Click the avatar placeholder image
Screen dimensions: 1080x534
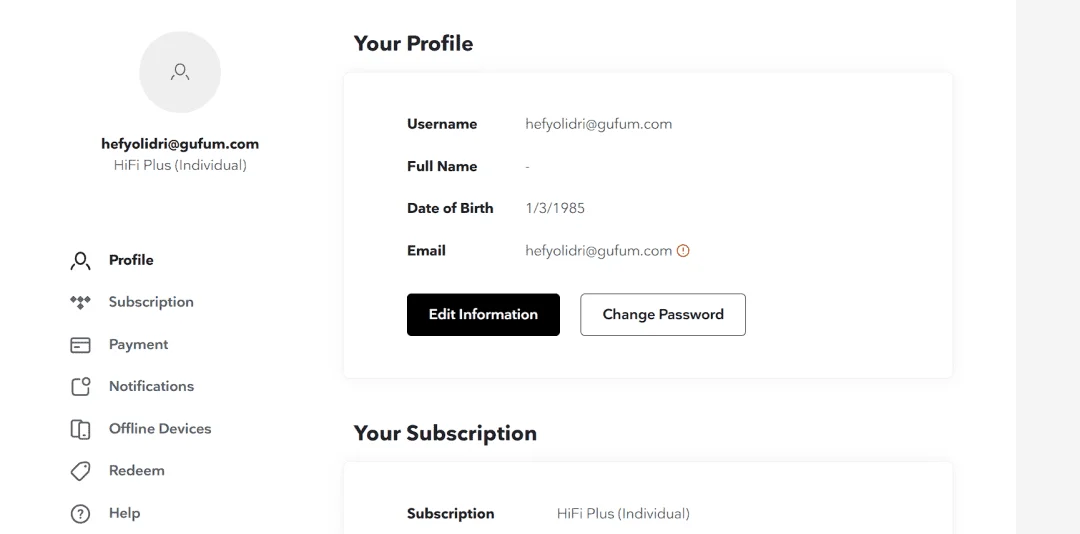pyautogui.click(x=180, y=72)
